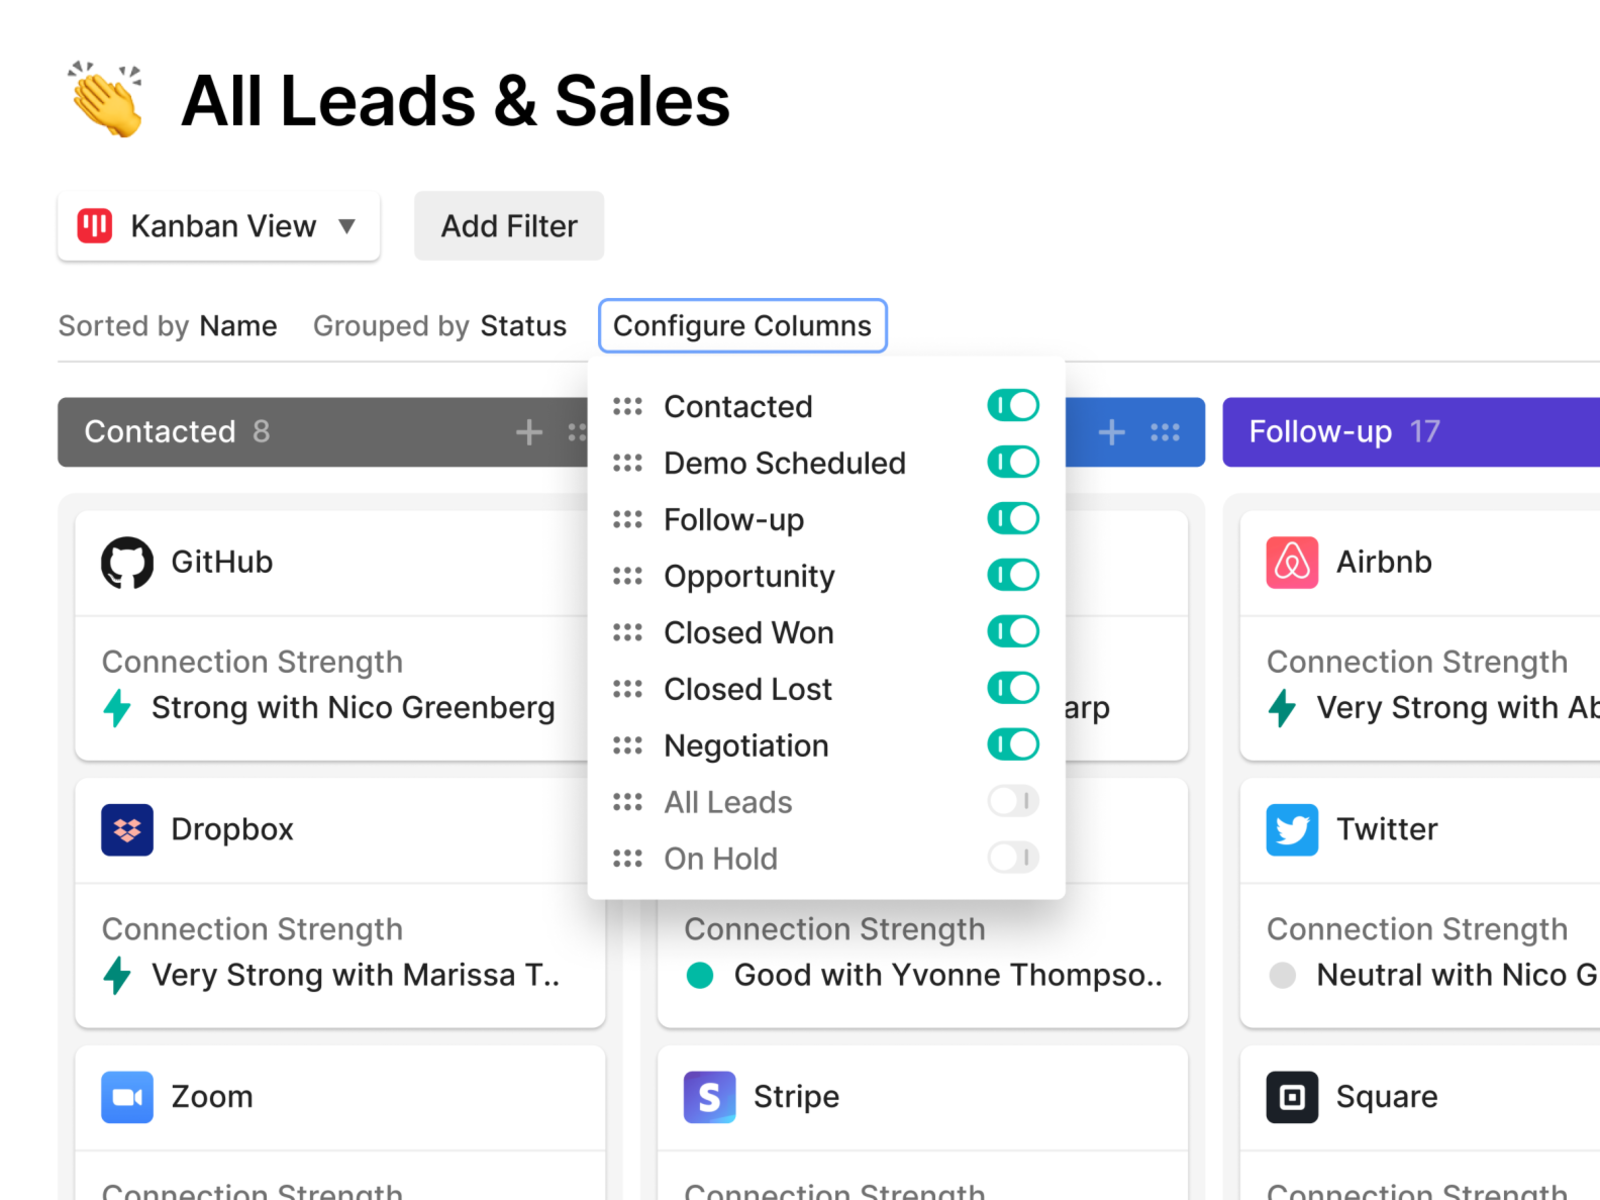Click the green Good strength dot
1600x1200 pixels.
coord(700,975)
